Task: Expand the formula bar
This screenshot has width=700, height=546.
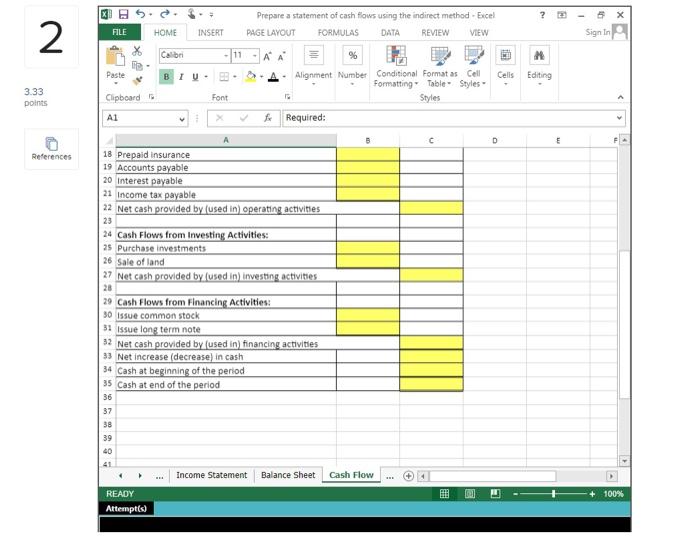Action: pos(619,118)
